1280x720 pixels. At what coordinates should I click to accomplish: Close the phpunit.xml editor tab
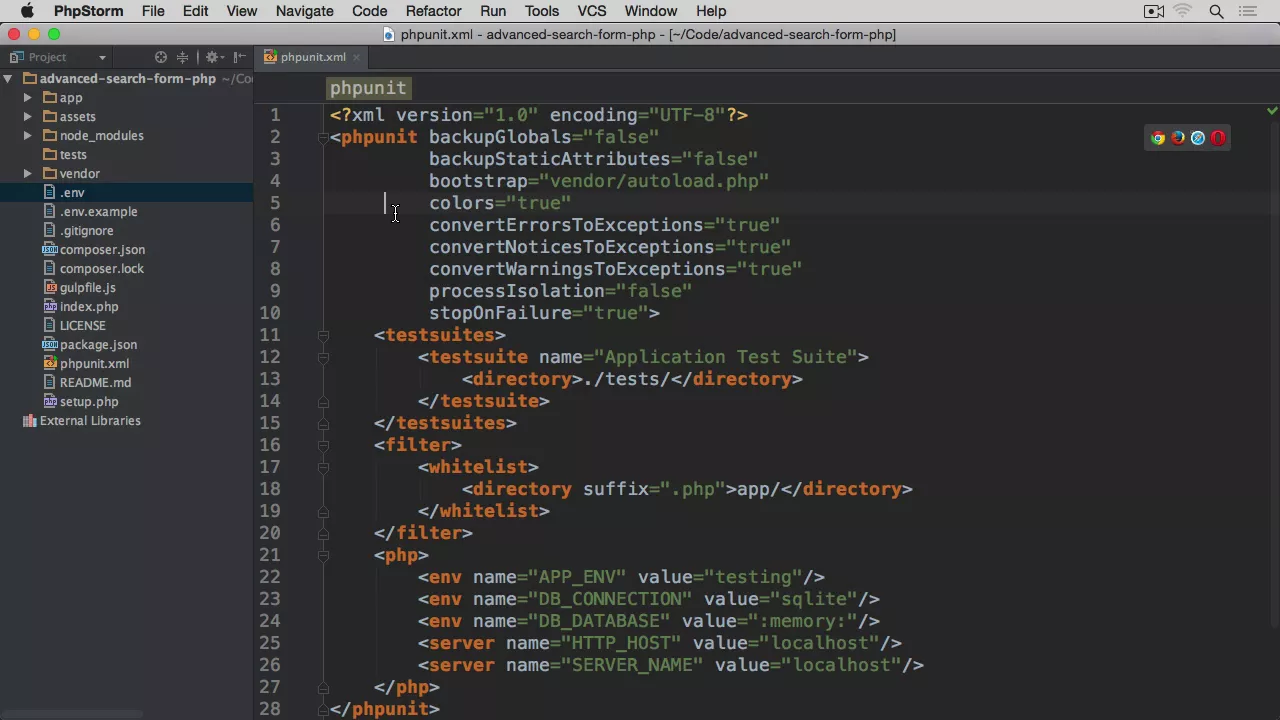click(356, 58)
